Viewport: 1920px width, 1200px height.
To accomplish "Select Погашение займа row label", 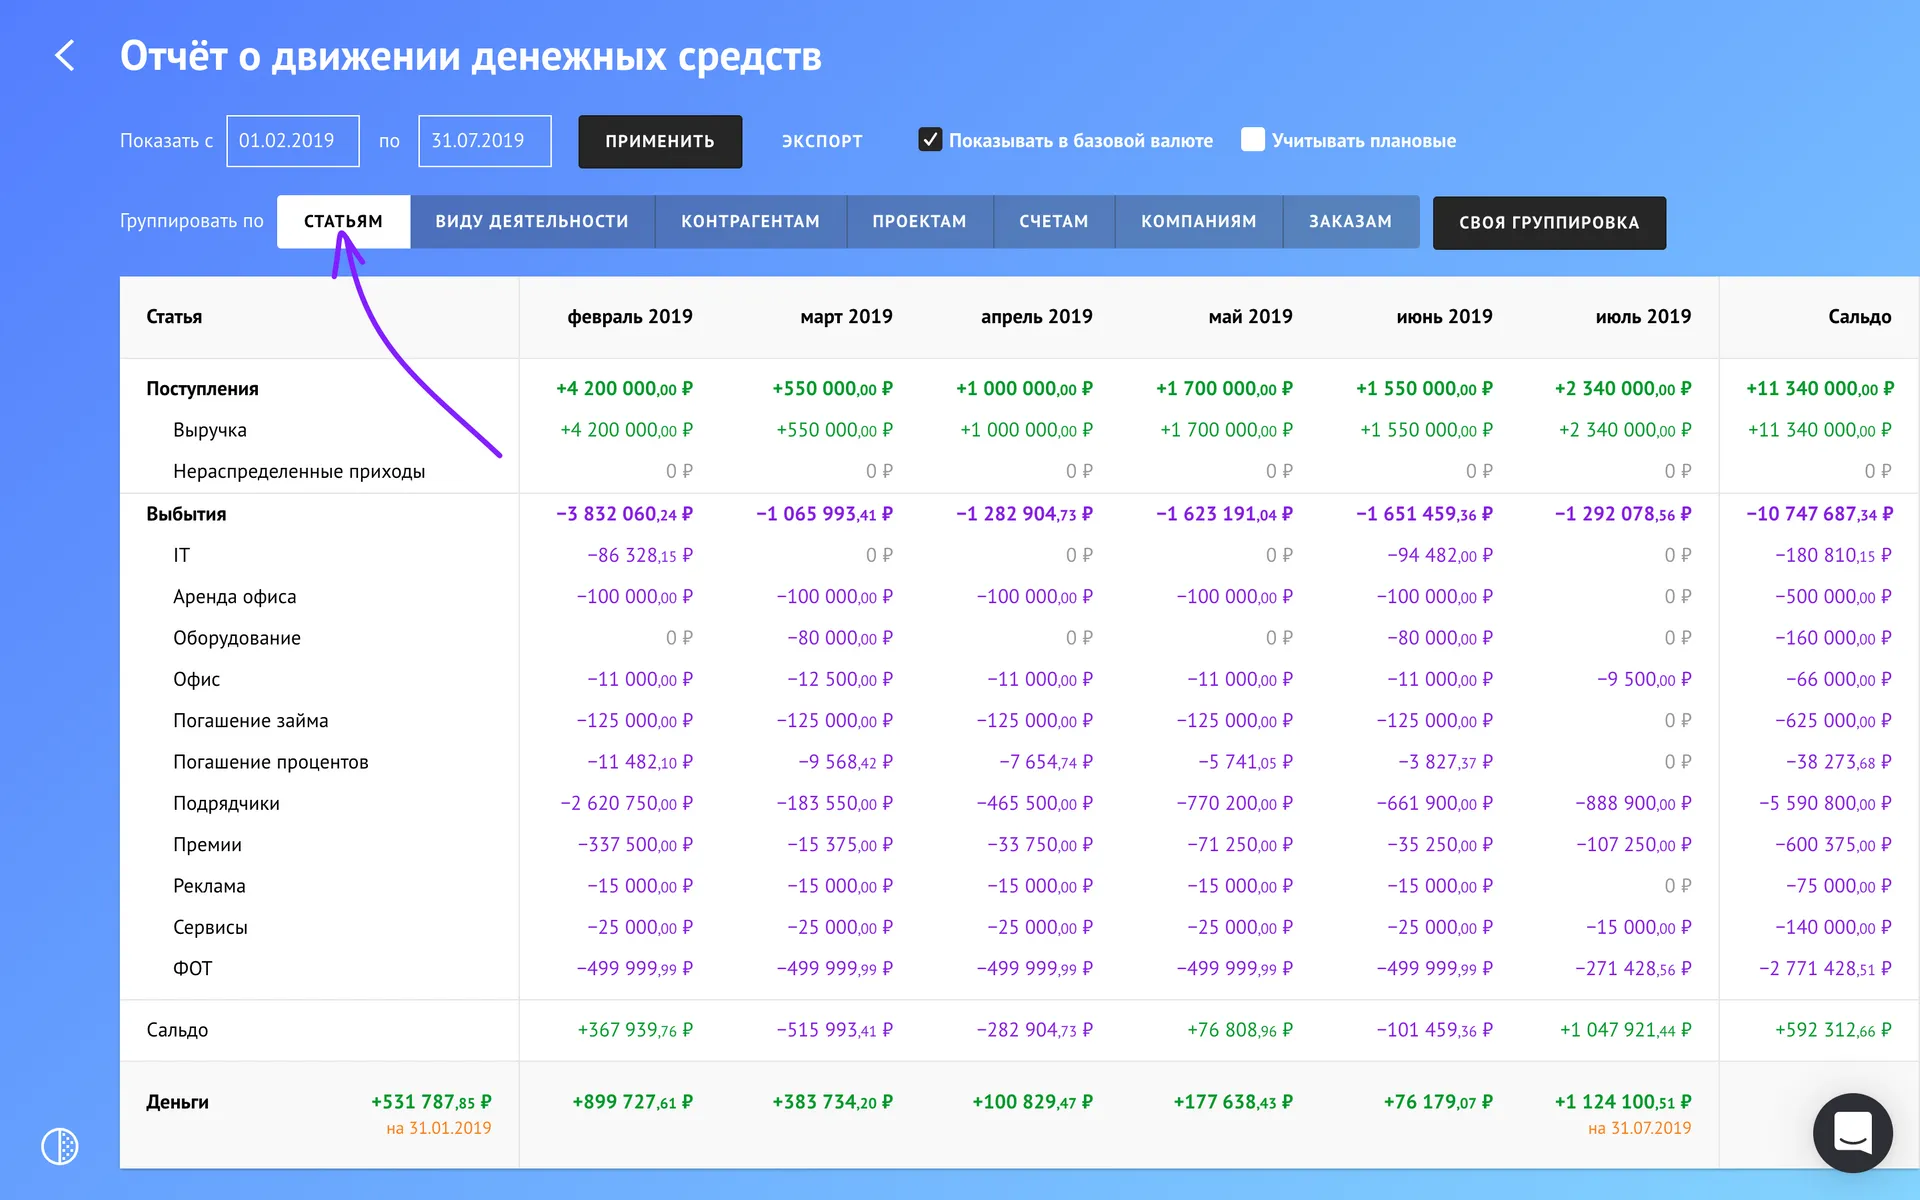I will pos(250,720).
